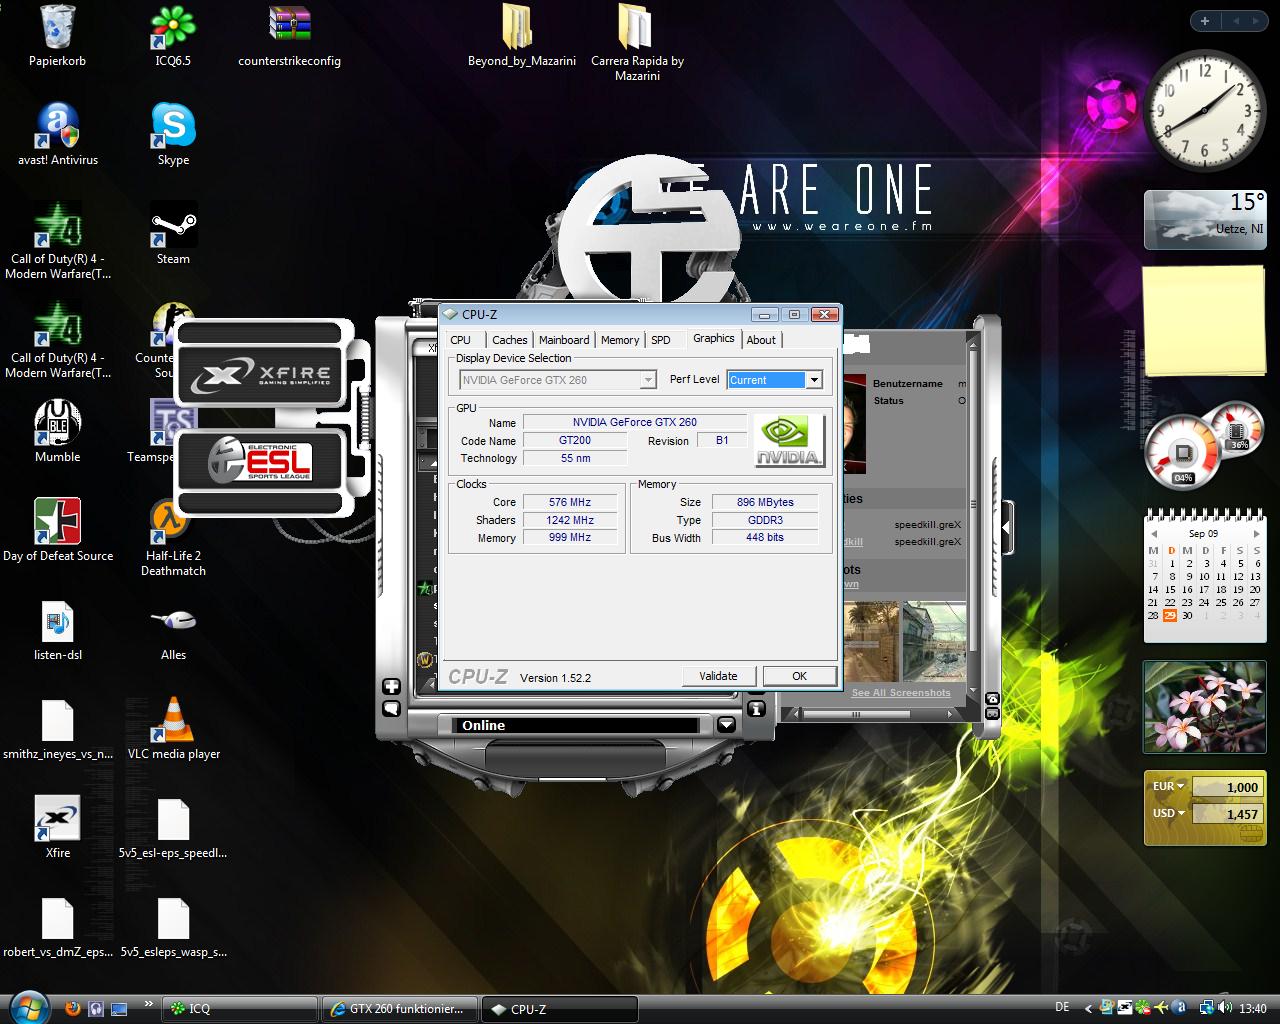
Task: Click the Xfire profile horizontal scrollbar
Action: click(x=875, y=714)
